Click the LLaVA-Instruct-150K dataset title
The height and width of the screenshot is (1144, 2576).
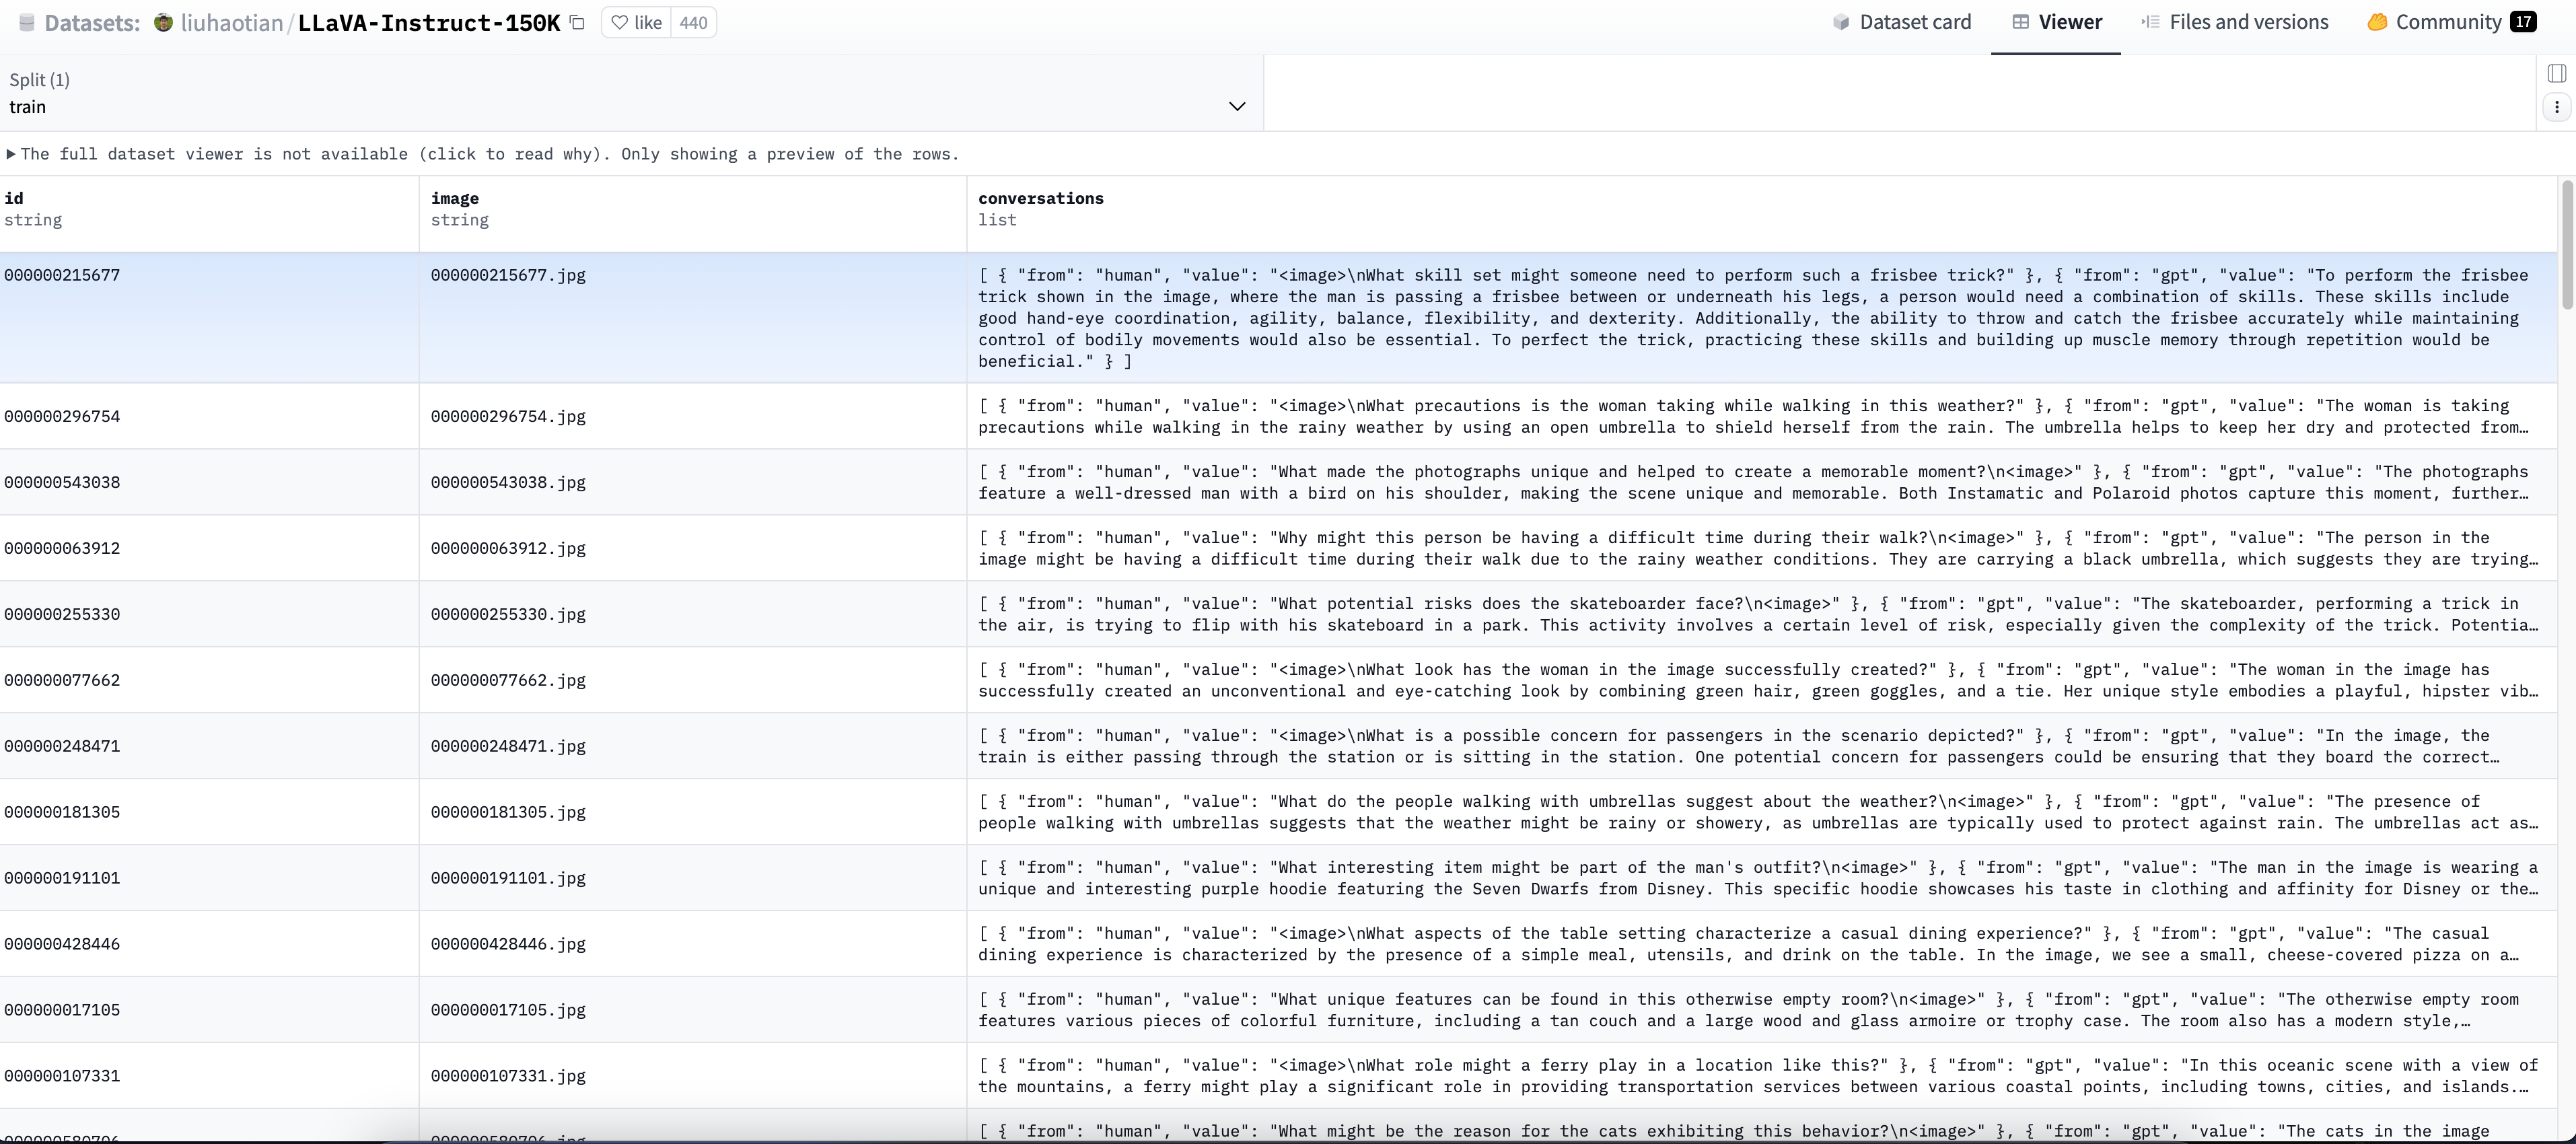[429, 23]
